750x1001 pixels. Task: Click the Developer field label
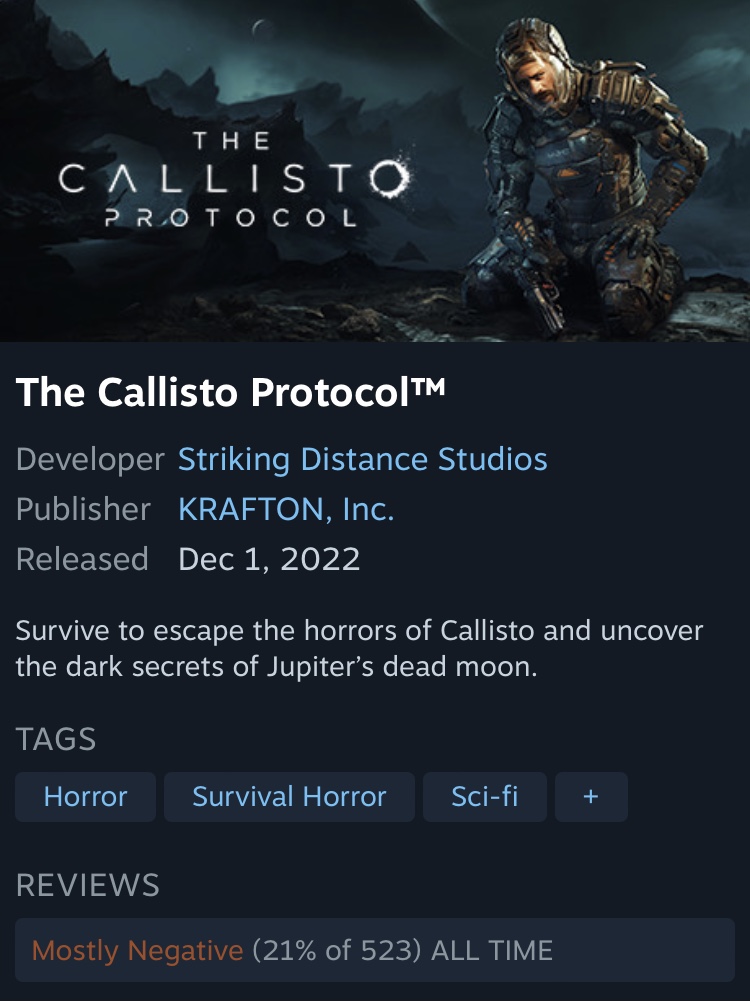coord(90,460)
